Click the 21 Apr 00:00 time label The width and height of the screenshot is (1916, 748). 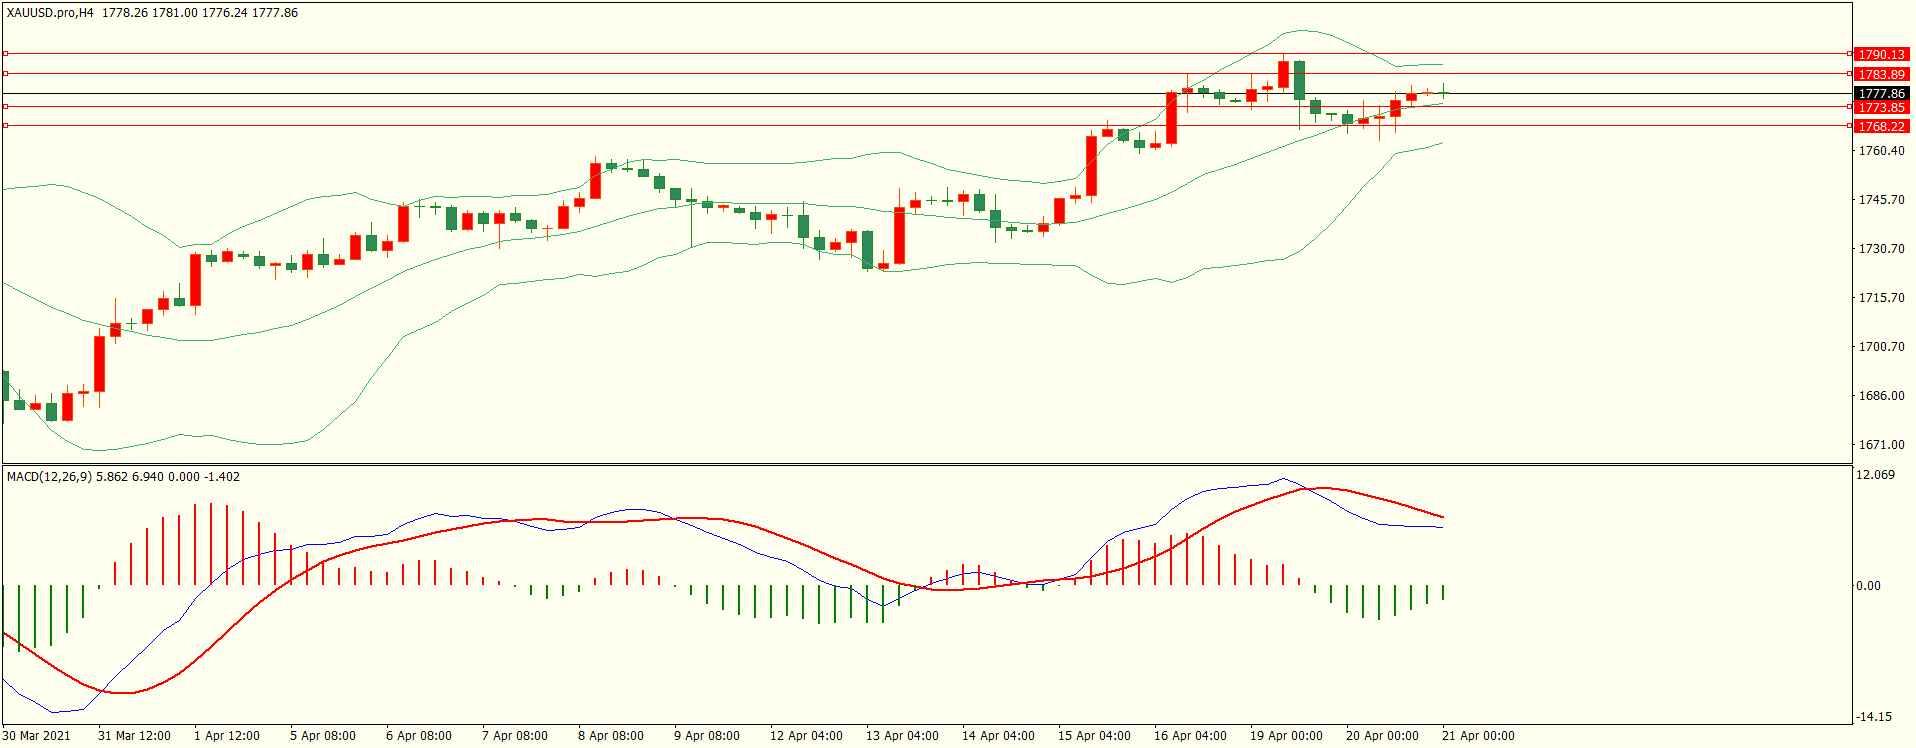pos(1477,736)
